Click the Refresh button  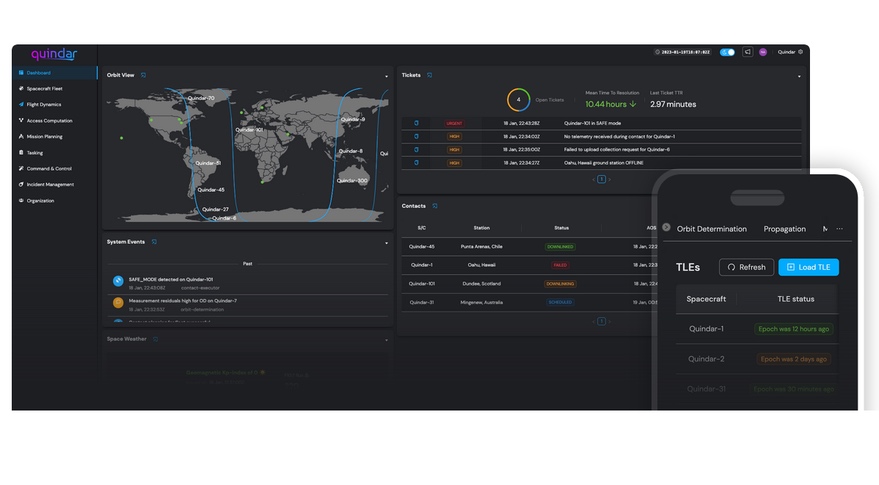click(746, 267)
